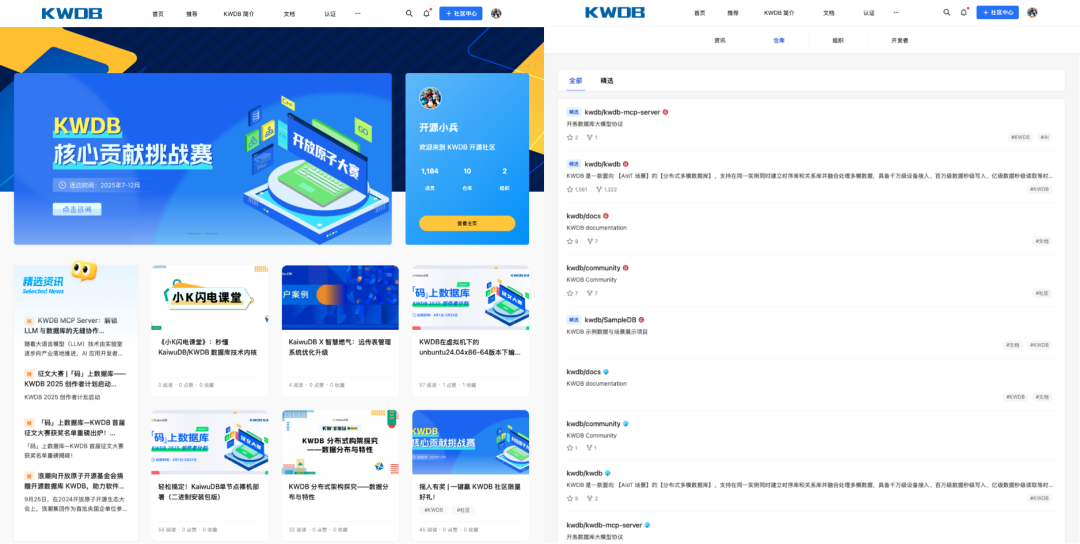1080x544 pixels.
Task: Select the 精选 filter tab
Action: point(607,81)
